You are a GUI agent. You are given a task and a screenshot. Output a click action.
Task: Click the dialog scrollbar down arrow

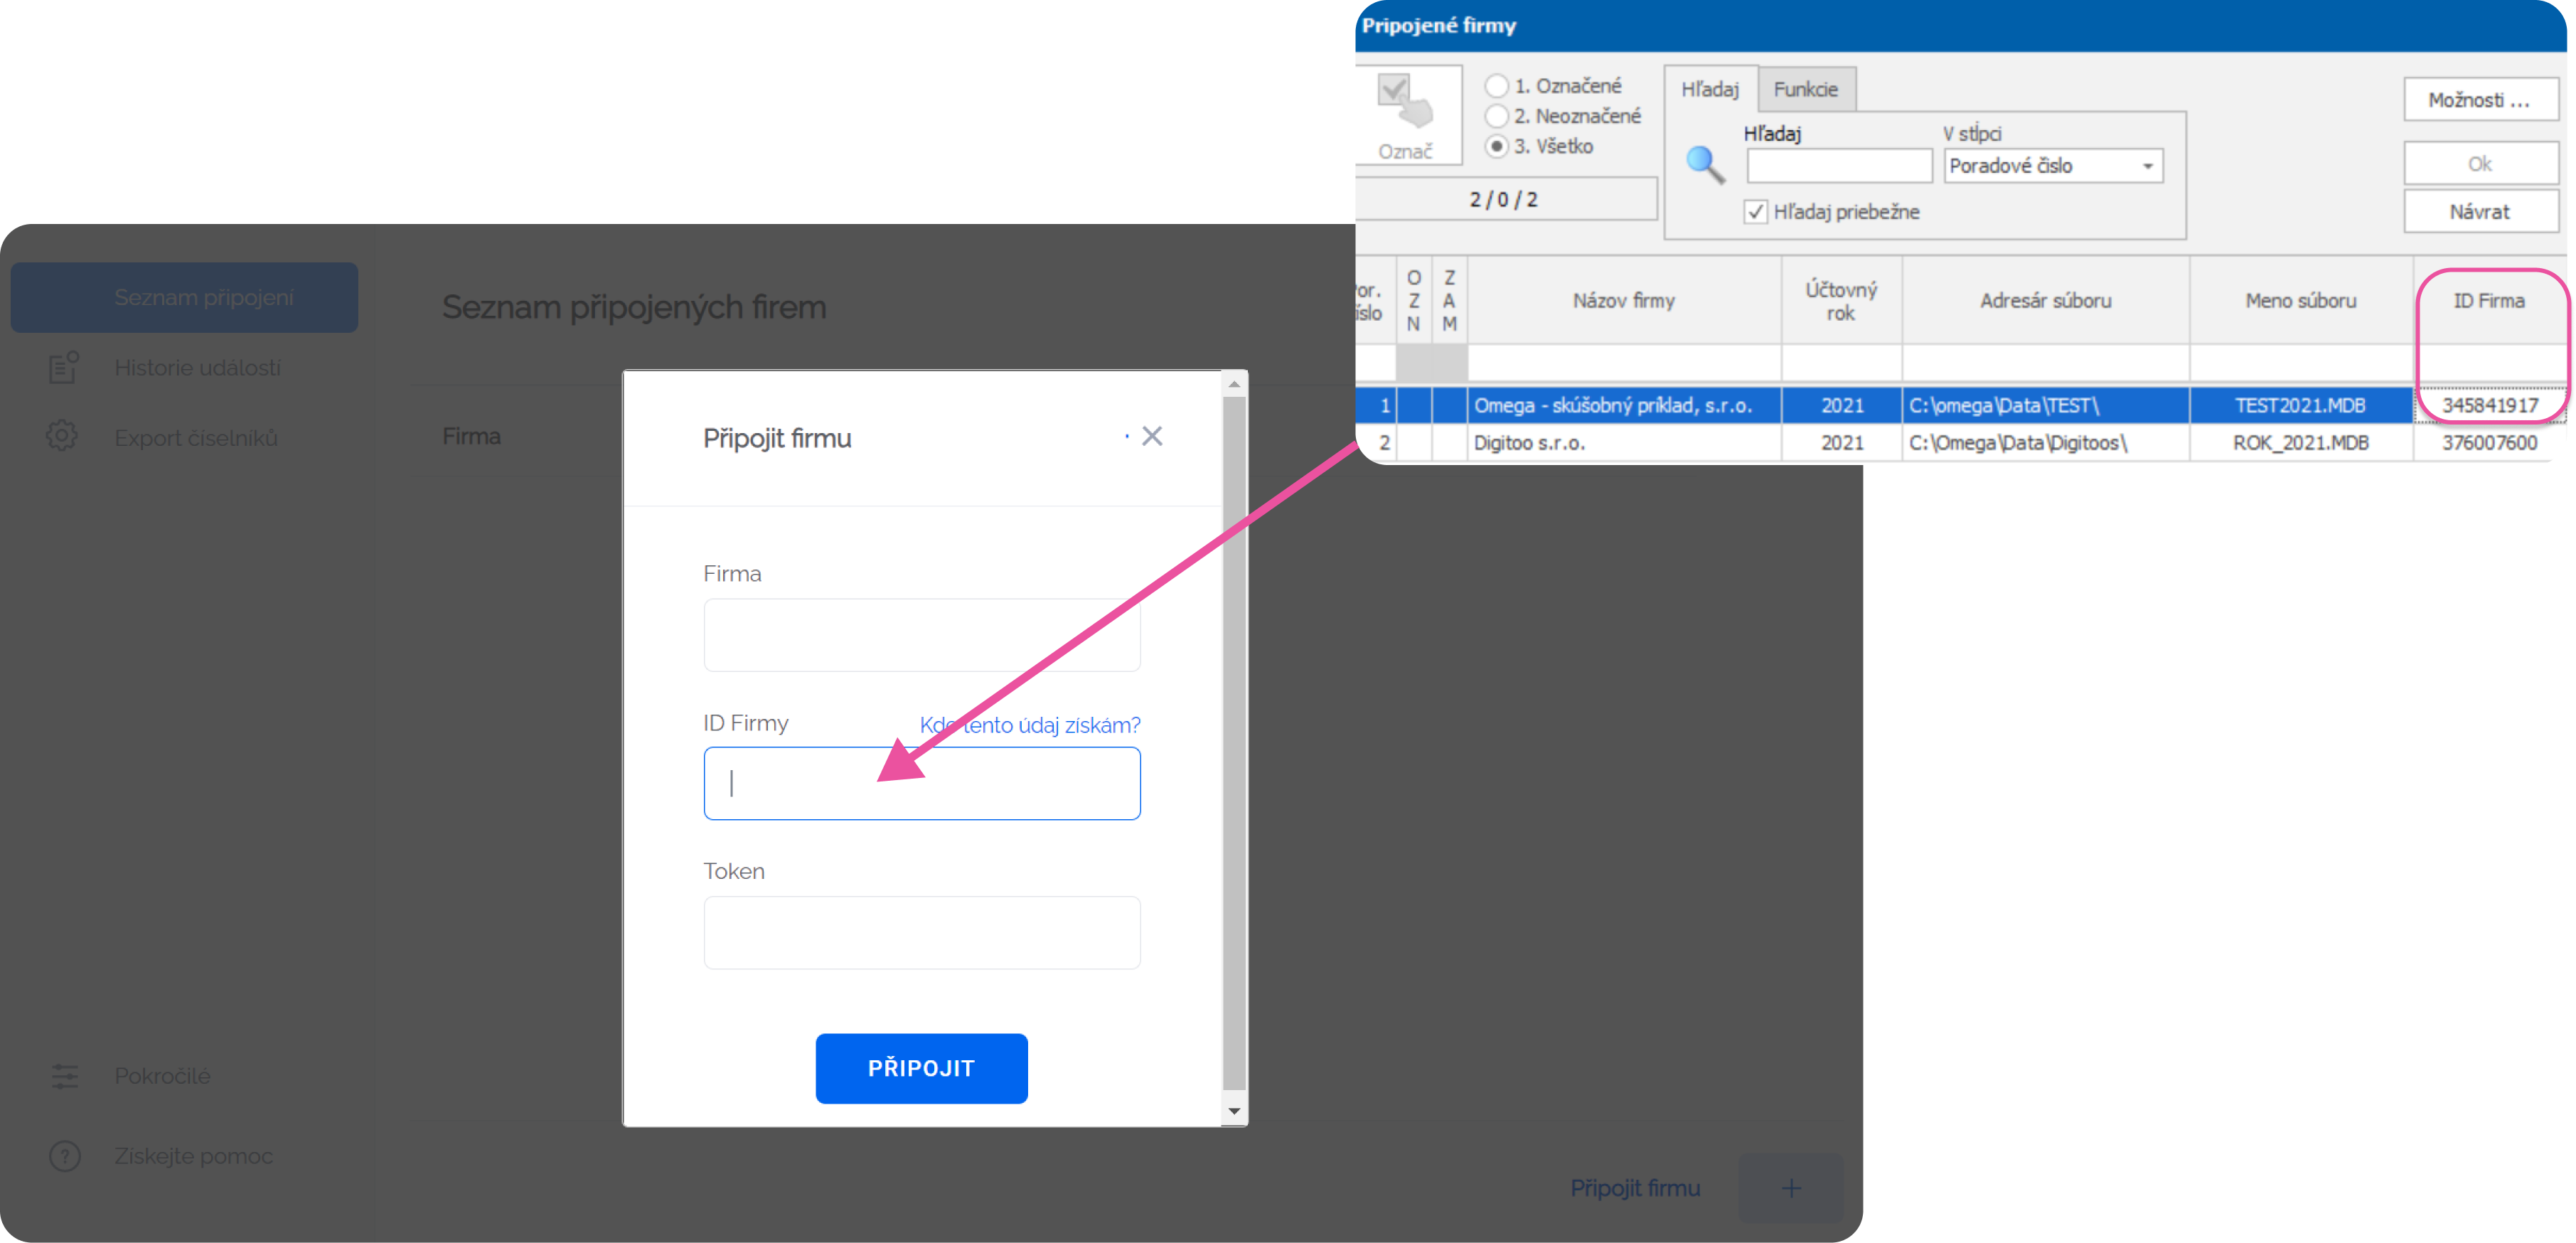(1234, 1111)
